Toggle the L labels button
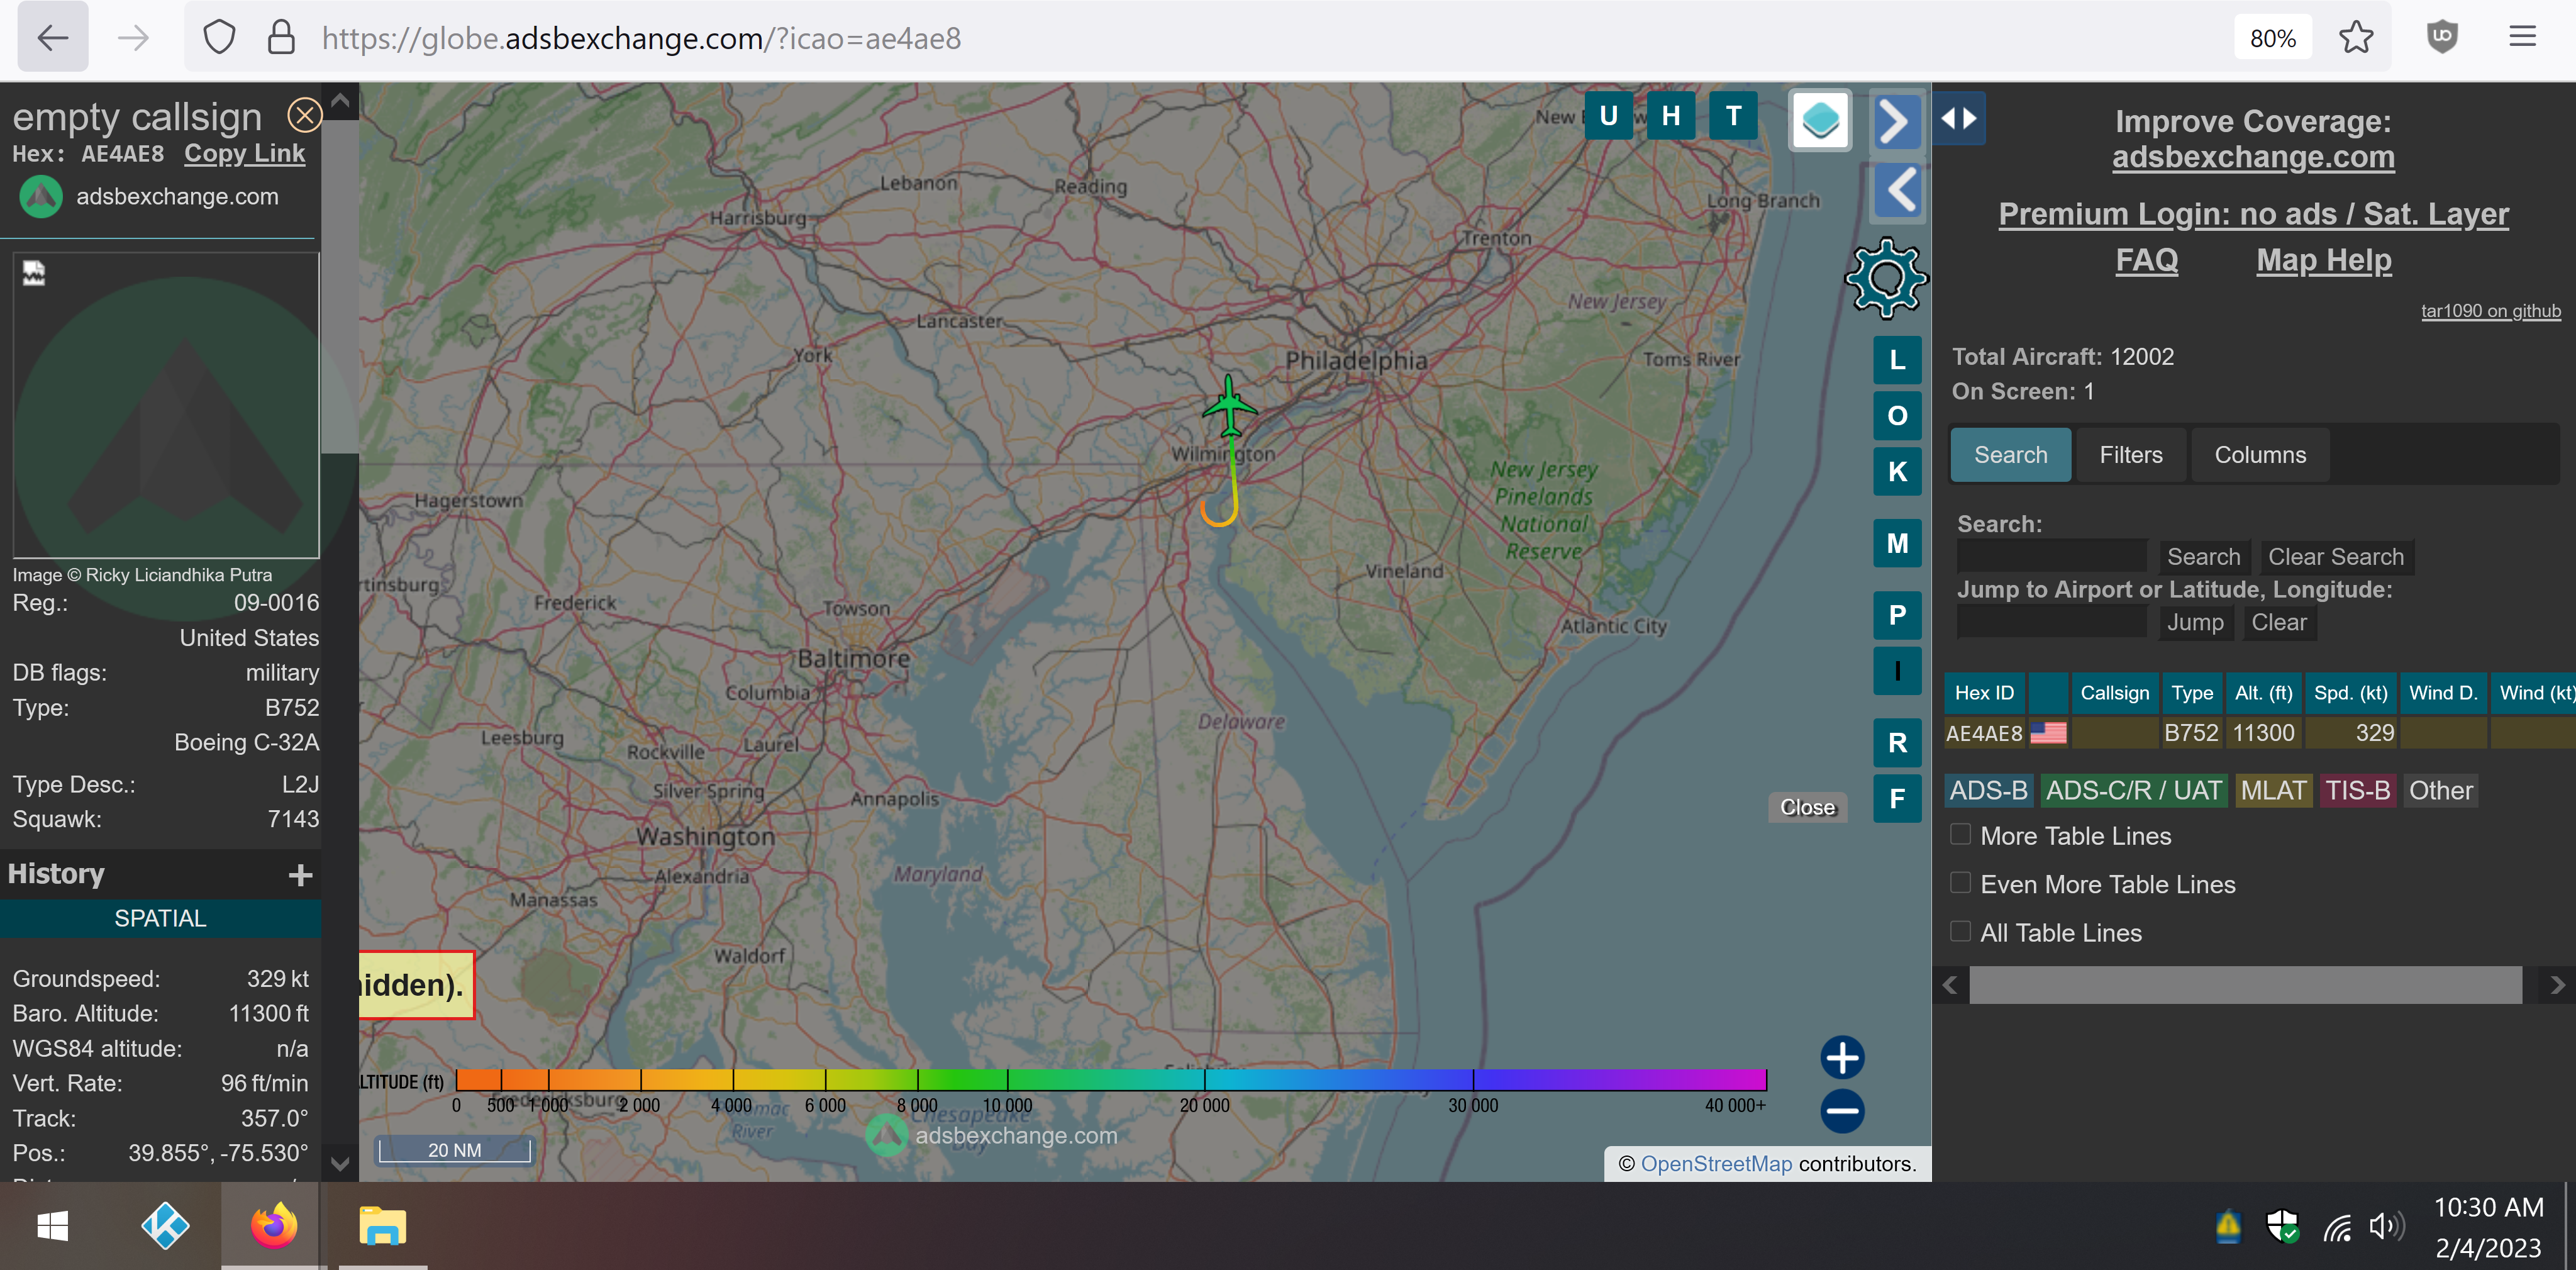This screenshot has width=2576, height=1270. coord(1897,360)
